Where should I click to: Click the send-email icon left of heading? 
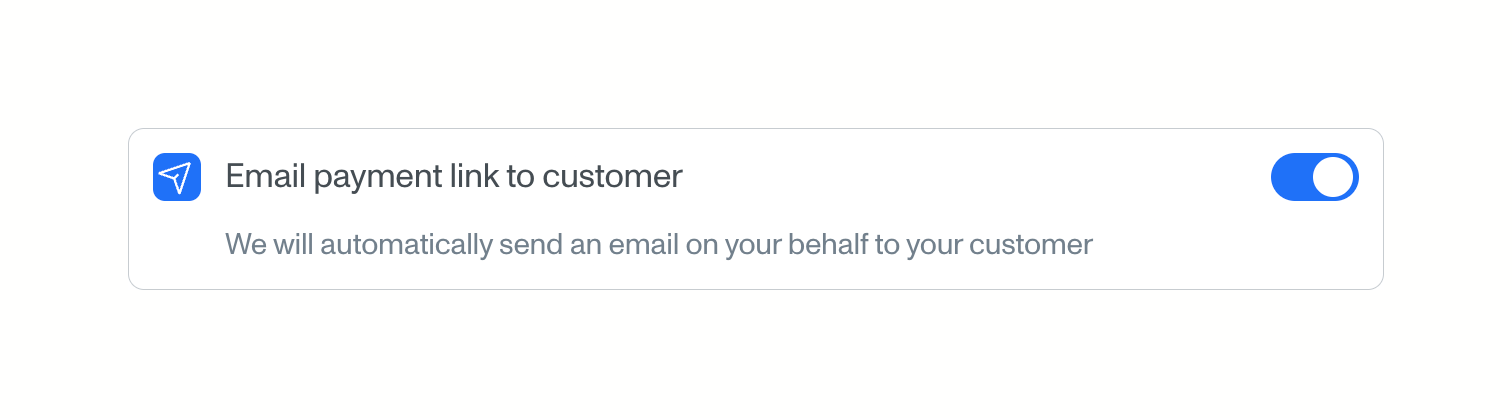pyautogui.click(x=177, y=177)
